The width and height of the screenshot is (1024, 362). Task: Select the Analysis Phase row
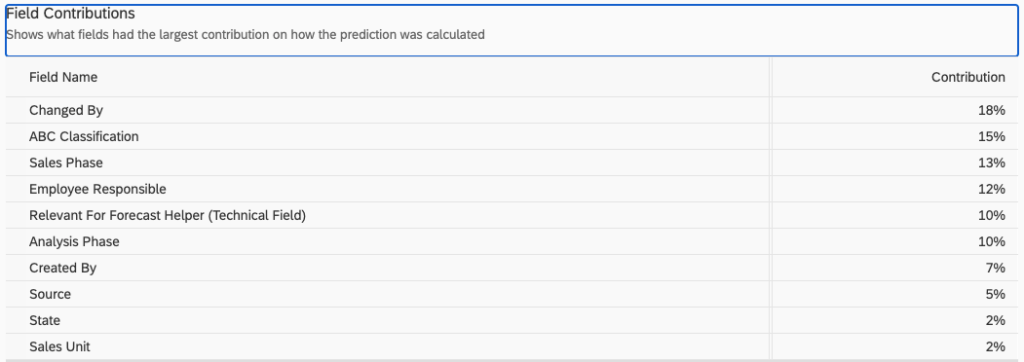512,242
